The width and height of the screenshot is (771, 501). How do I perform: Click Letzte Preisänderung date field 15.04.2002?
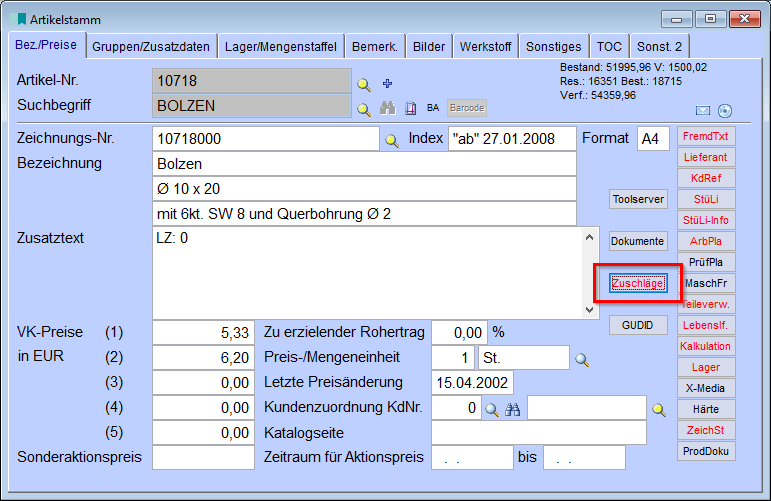472,383
